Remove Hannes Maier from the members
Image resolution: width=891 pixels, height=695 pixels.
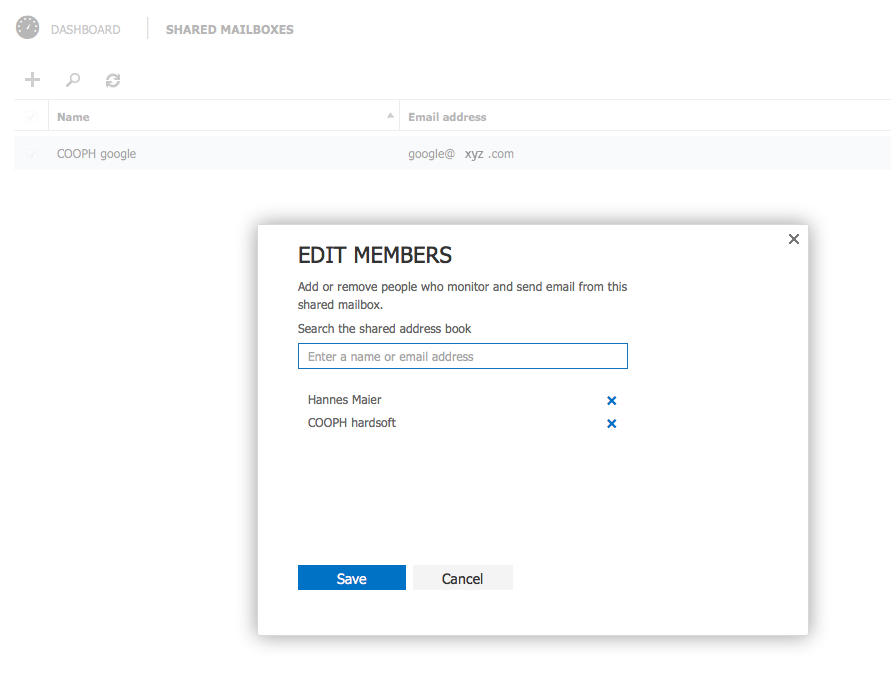[612, 400]
